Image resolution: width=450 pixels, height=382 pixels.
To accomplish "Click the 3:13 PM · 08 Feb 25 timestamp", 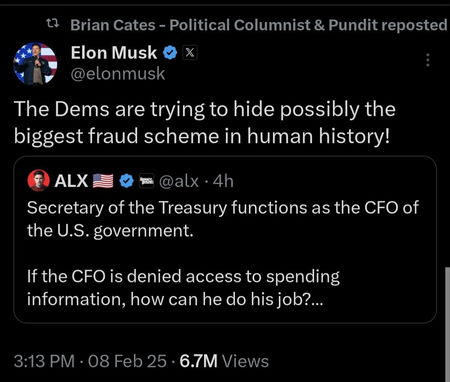I will (x=90, y=361).
